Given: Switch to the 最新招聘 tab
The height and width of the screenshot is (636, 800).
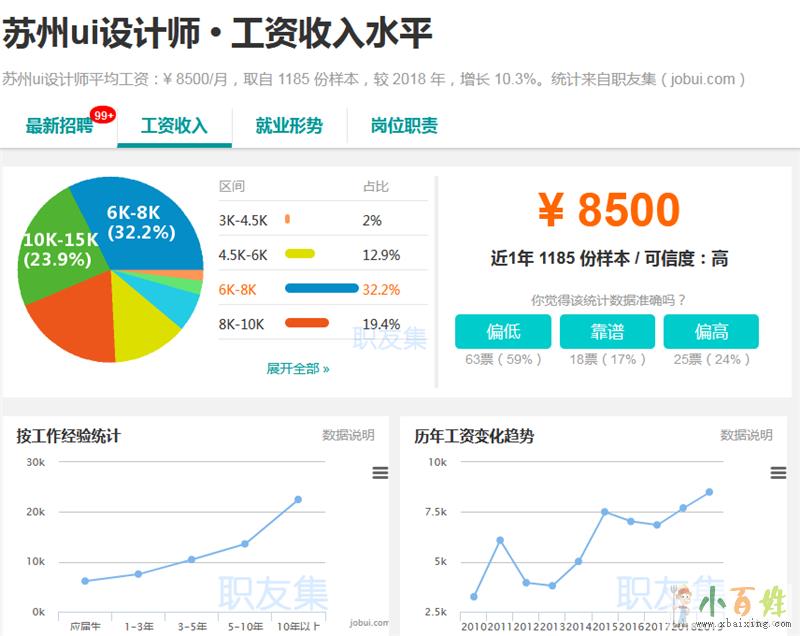Looking at the screenshot, I should pyautogui.click(x=59, y=126).
